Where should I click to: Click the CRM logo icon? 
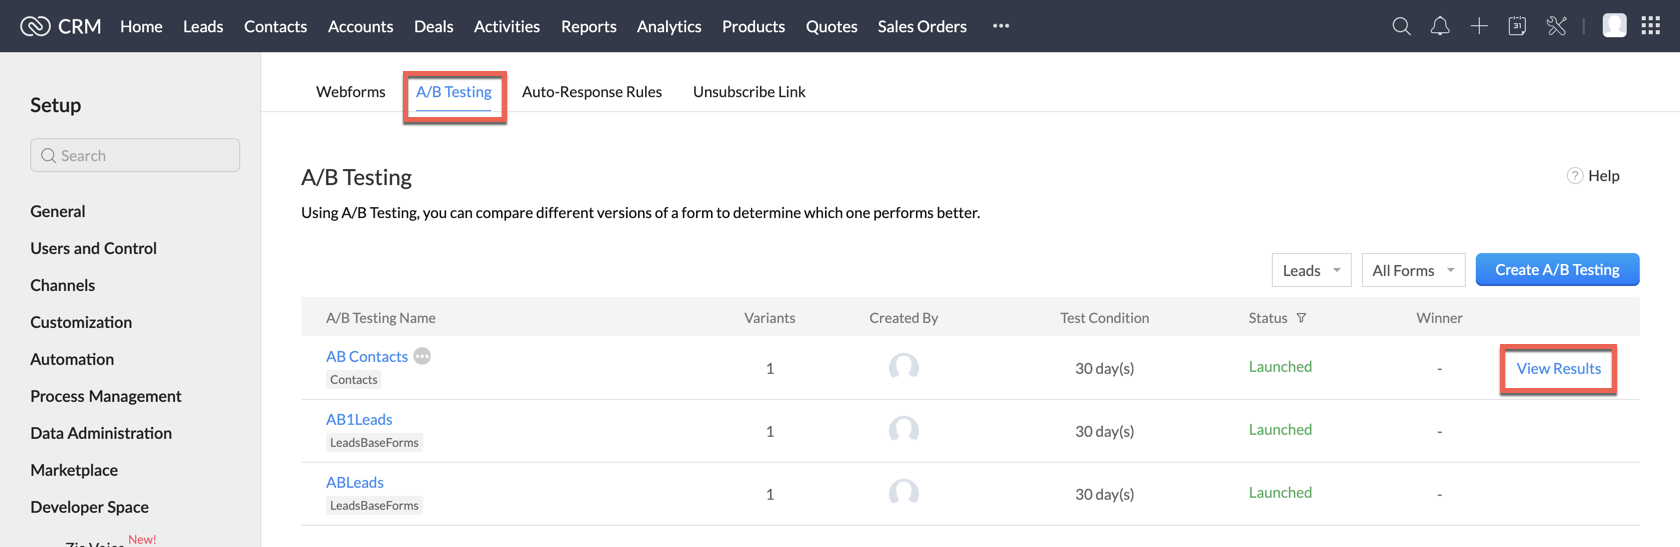click(x=35, y=26)
